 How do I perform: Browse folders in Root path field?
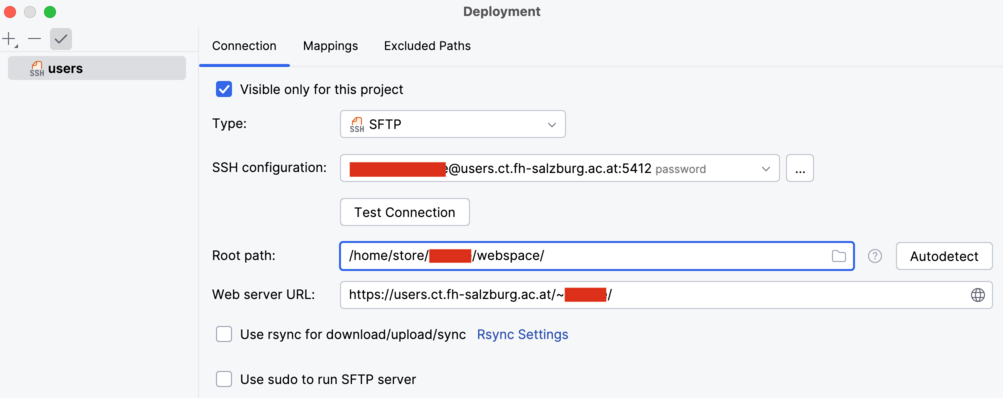[x=838, y=257]
